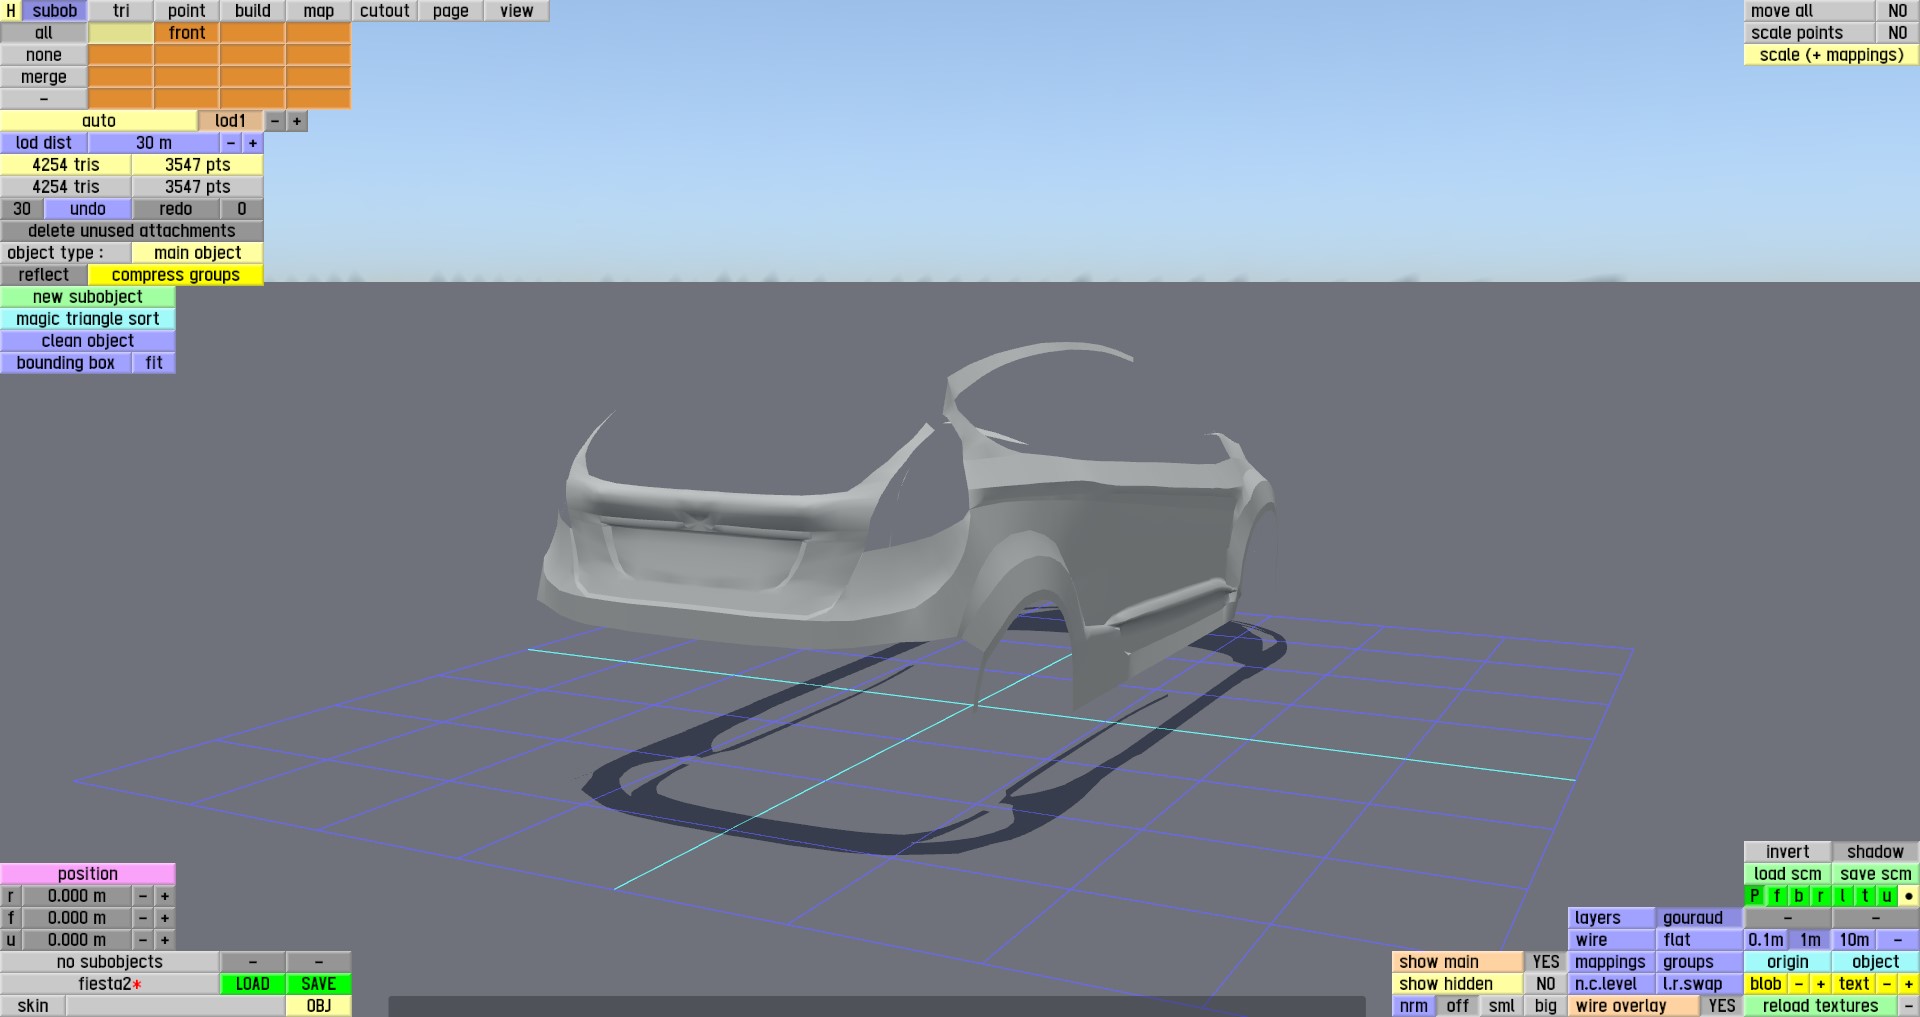
Task: Click 'delete unused attachments'
Action: [x=132, y=231]
